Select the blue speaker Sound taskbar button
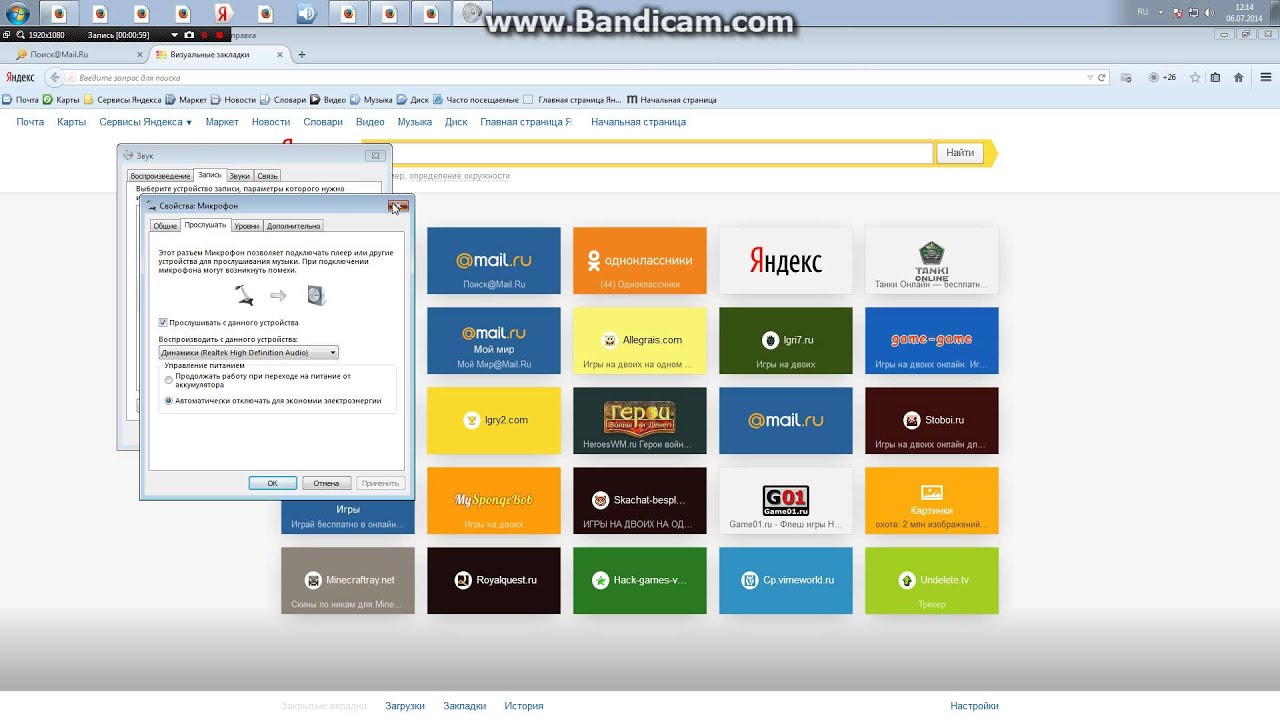This screenshot has height=720, width=1280. (x=306, y=13)
